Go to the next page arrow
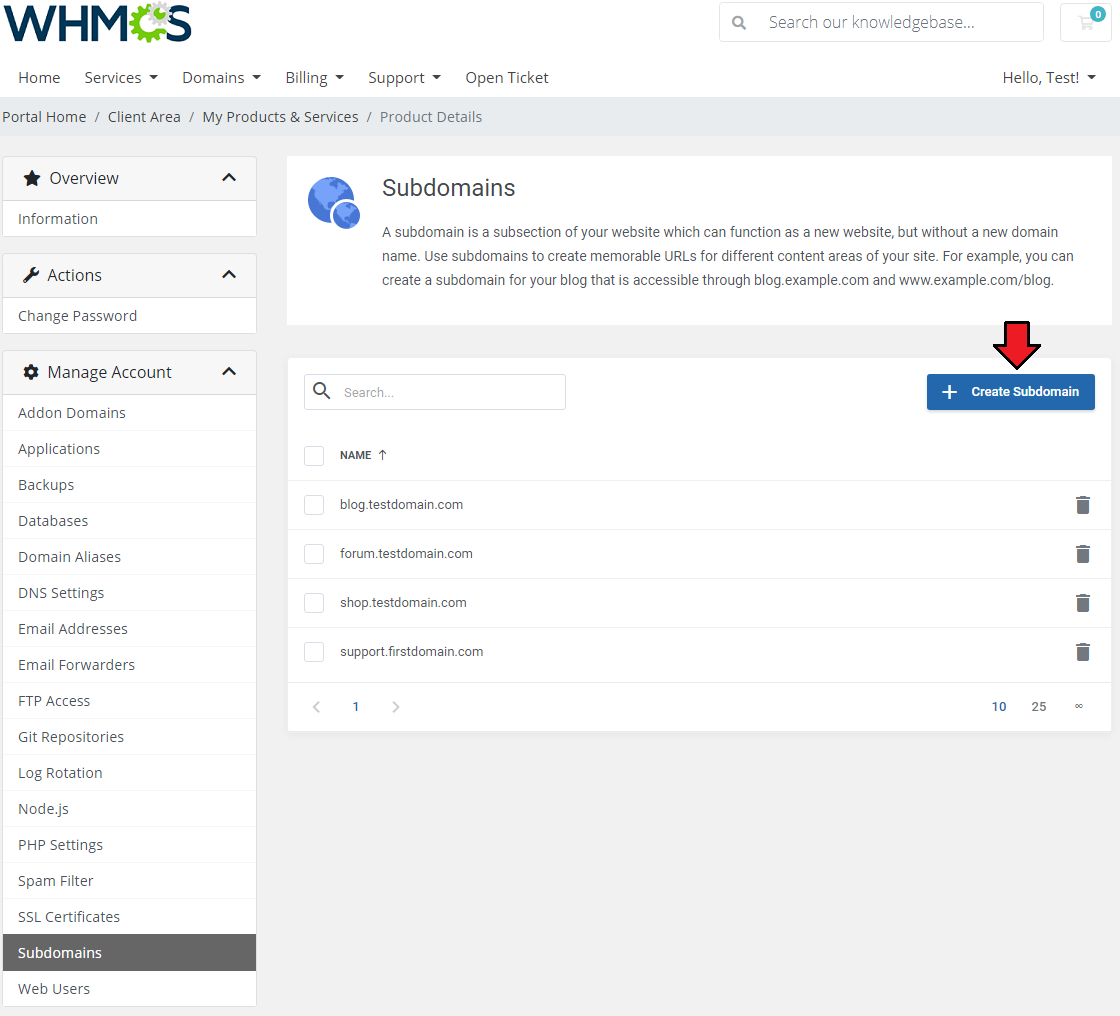 pos(396,707)
